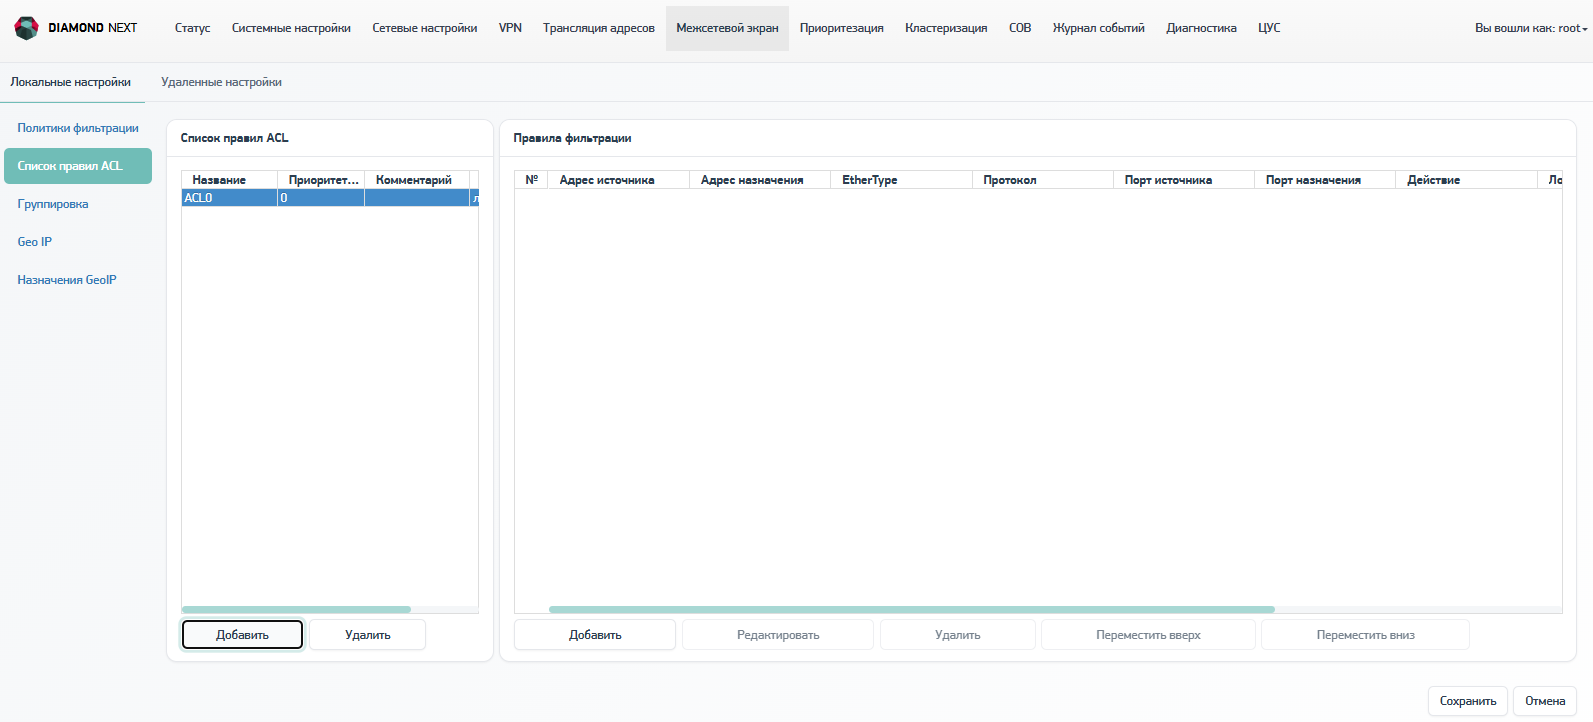This screenshot has height=722, width=1593.
Task: Open the ЦУС section
Action: click(1269, 28)
